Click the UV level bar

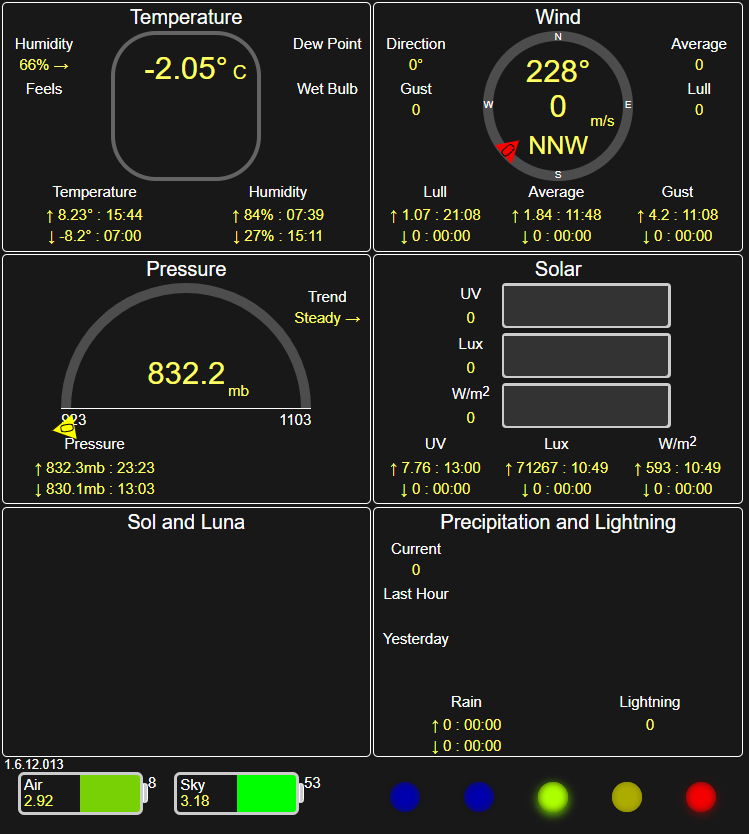586,306
